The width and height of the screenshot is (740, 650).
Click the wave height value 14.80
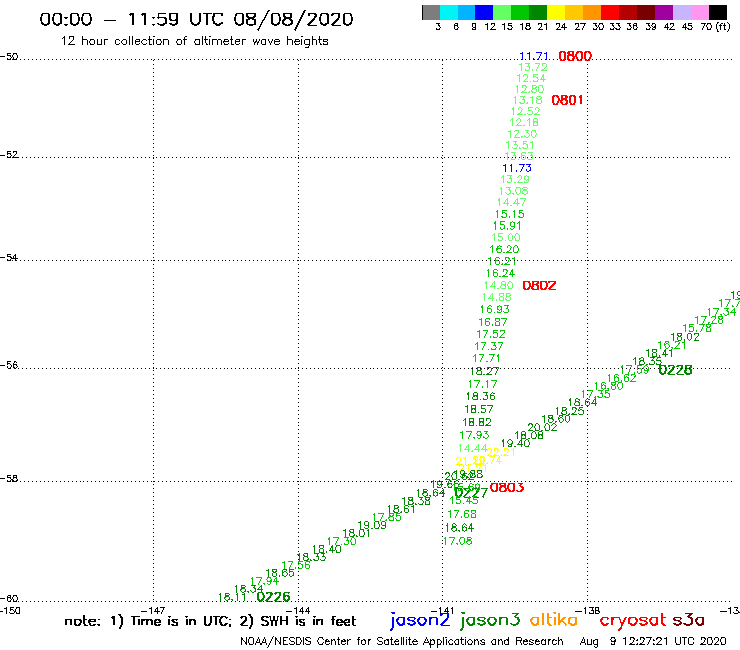[x=498, y=286]
